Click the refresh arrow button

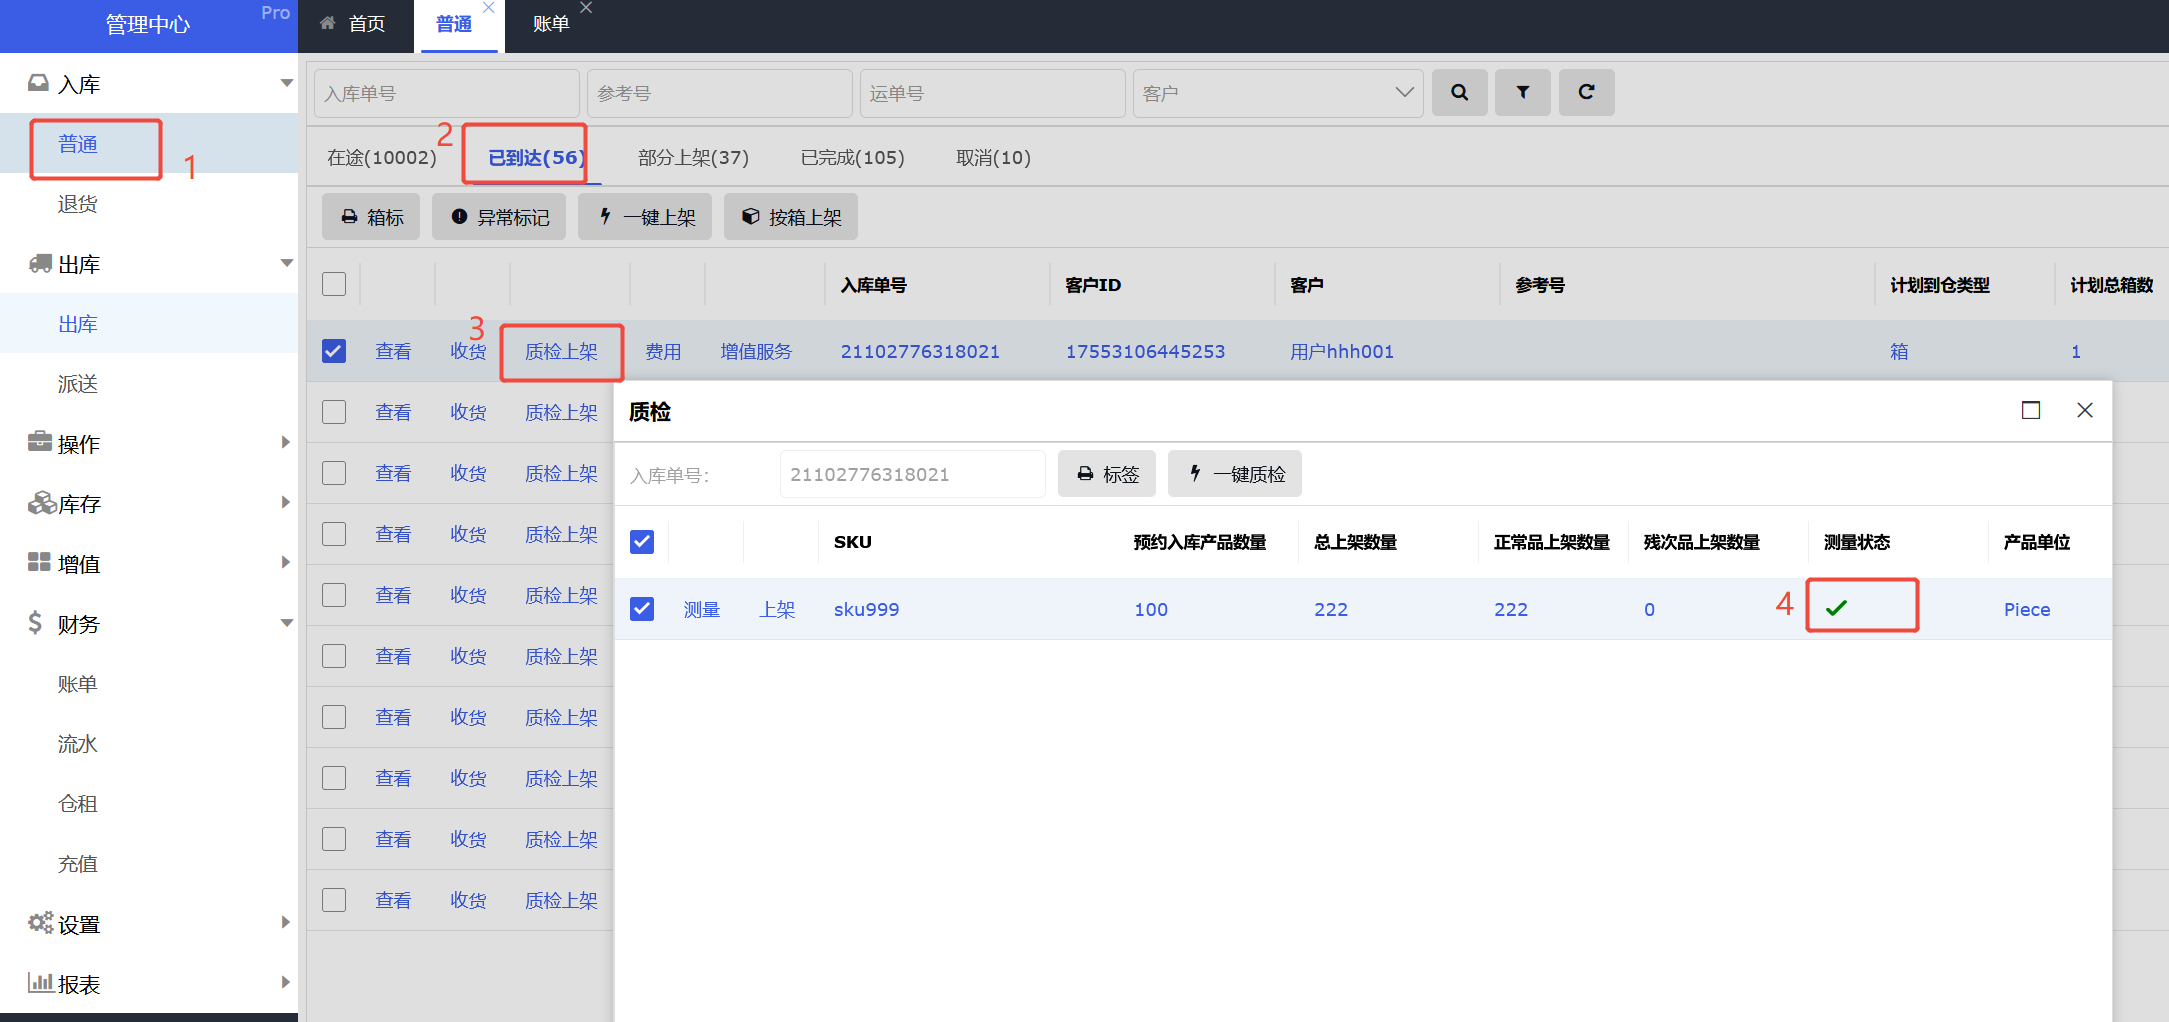[1586, 92]
